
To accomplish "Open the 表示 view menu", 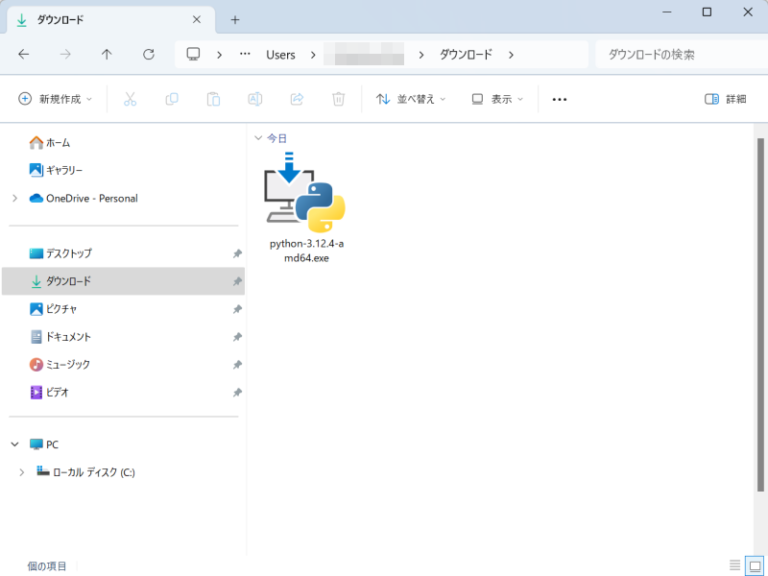I will [x=498, y=99].
